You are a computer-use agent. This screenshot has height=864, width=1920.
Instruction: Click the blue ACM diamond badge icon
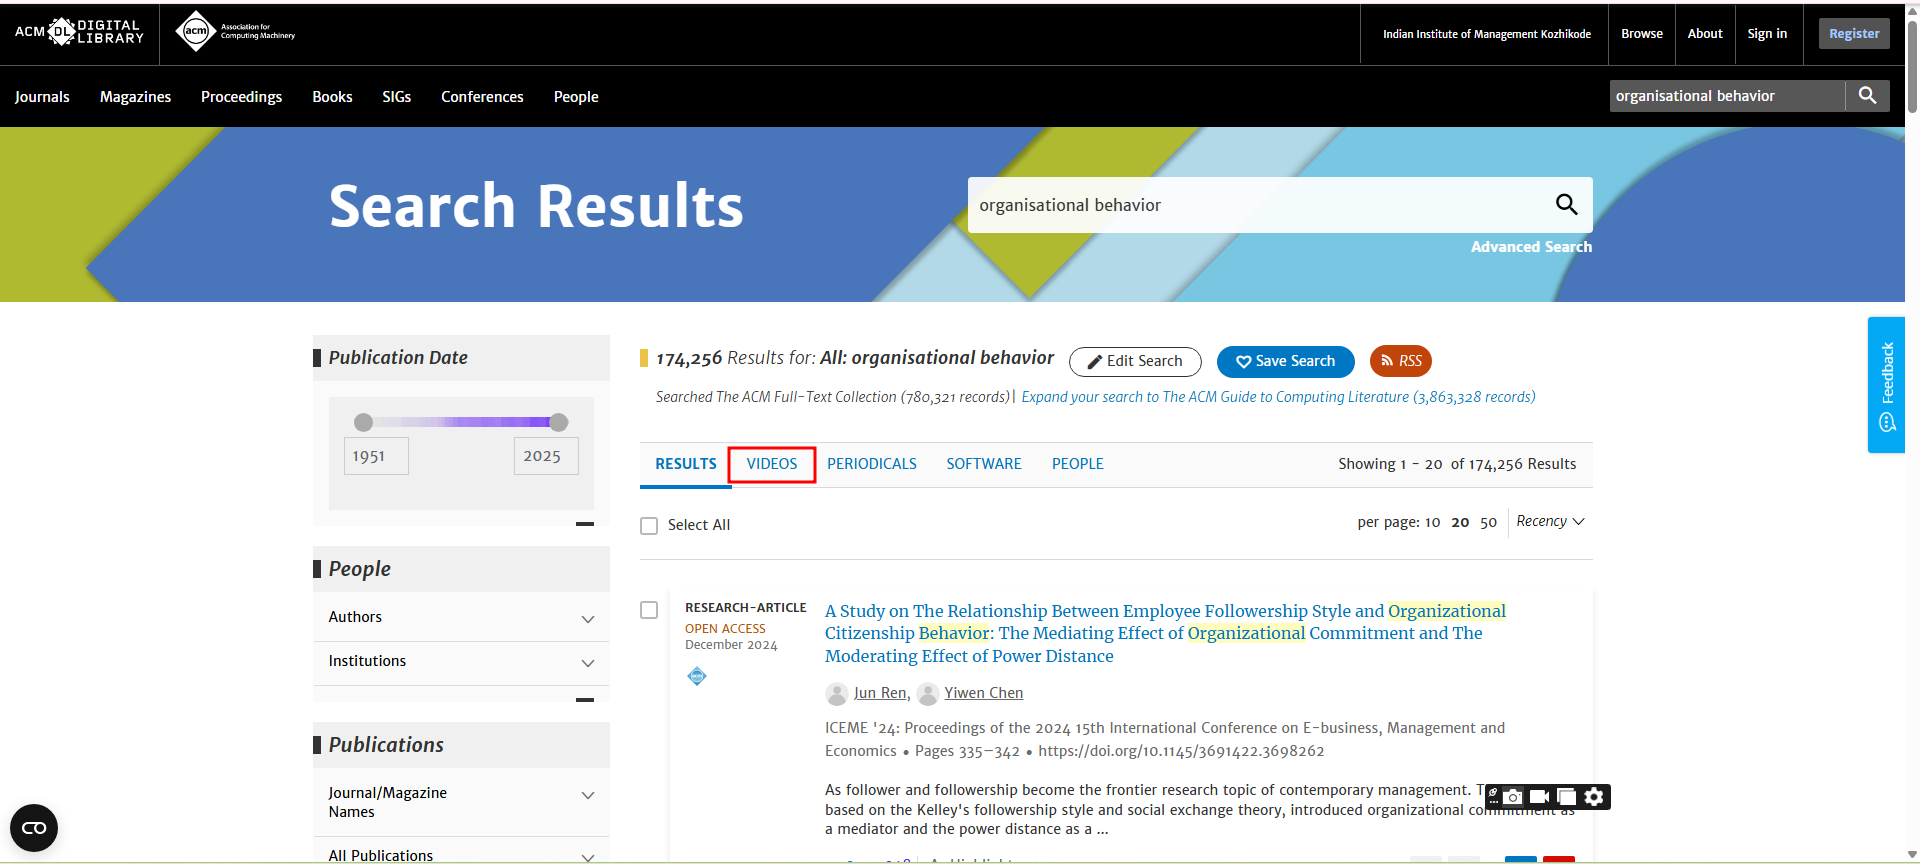[697, 677]
